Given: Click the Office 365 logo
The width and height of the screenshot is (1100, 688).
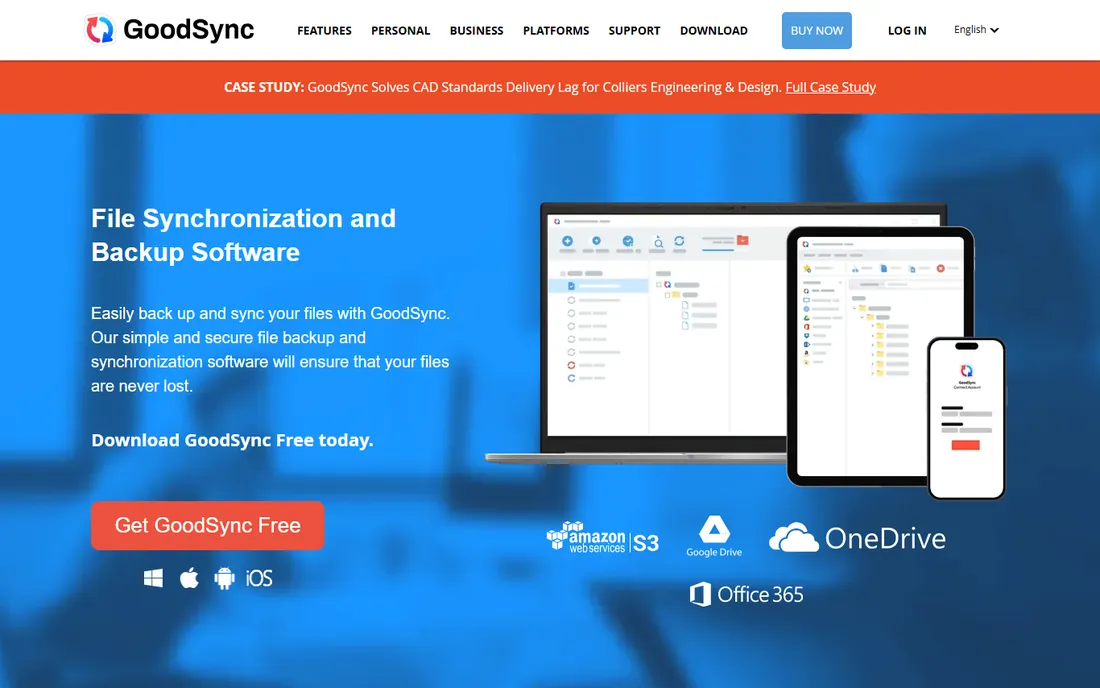Looking at the screenshot, I should (746, 595).
